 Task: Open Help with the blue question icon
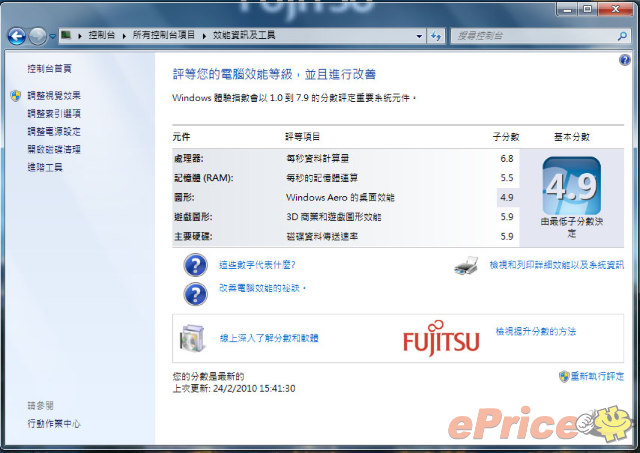(x=624, y=60)
